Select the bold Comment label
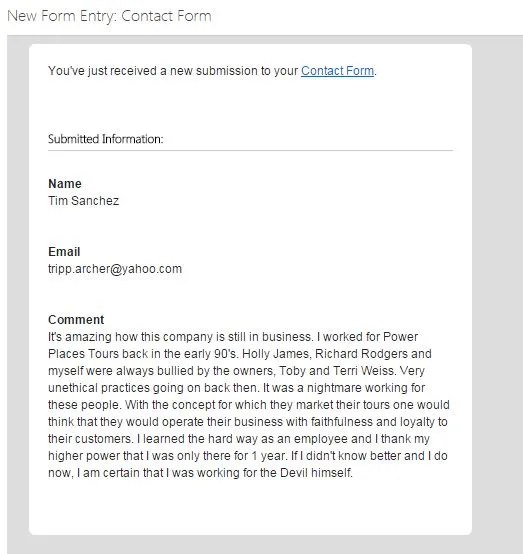Viewport: 523px width, 554px height. [76, 320]
